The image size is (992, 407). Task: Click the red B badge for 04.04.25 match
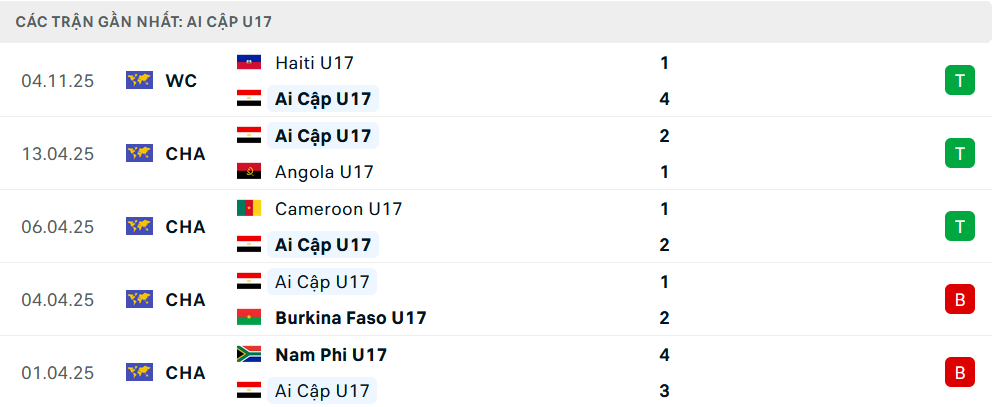click(x=959, y=300)
